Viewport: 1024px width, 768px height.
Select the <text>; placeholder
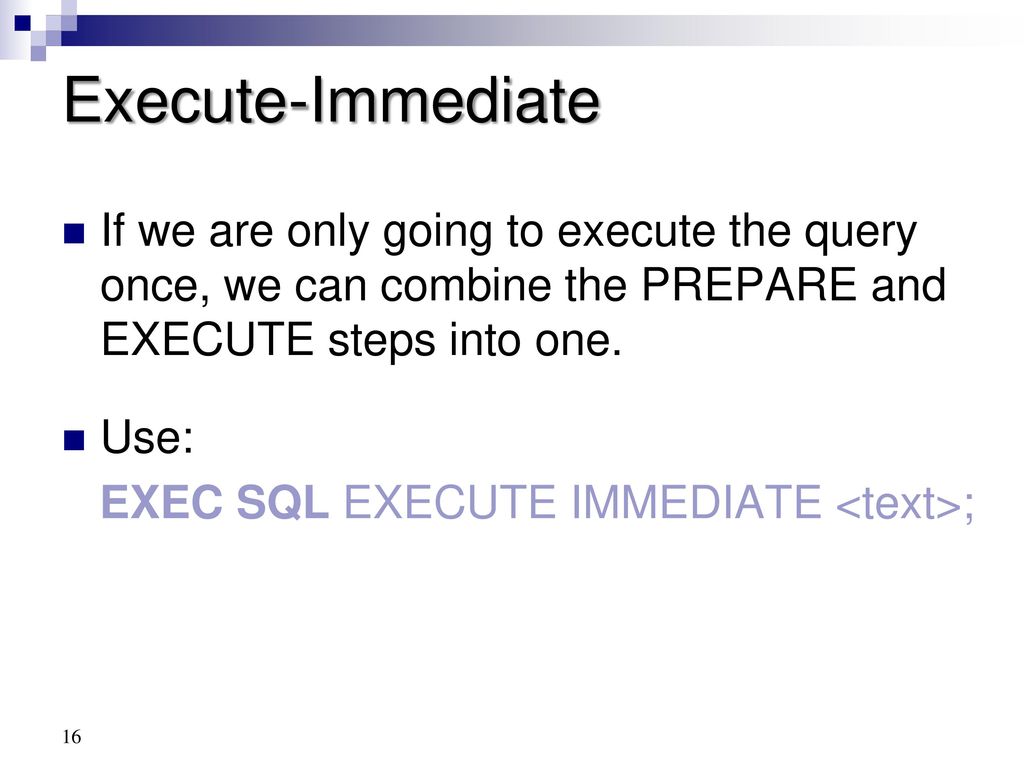tap(905, 504)
